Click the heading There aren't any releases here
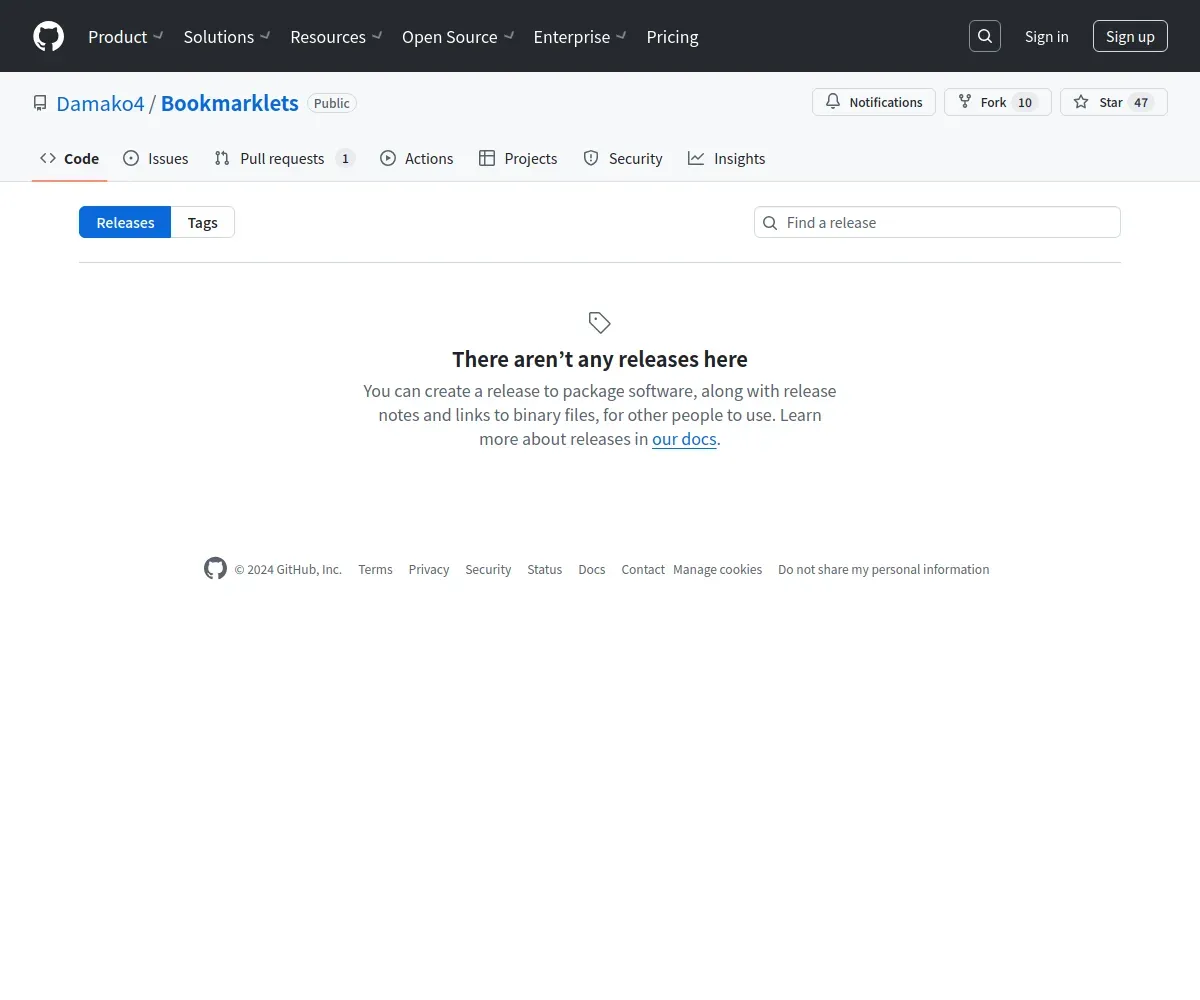 click(x=600, y=359)
